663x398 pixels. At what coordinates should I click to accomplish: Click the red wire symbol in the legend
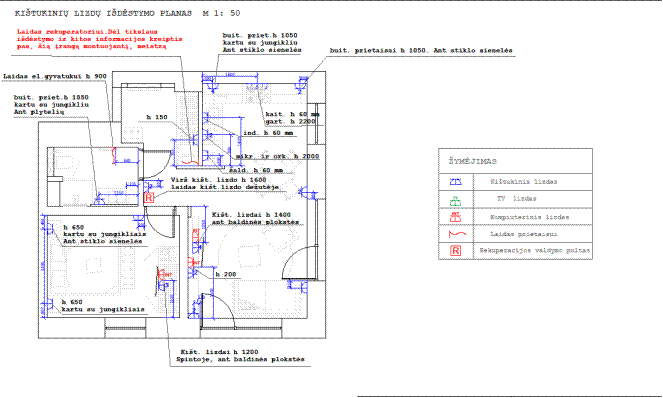pos(457,234)
